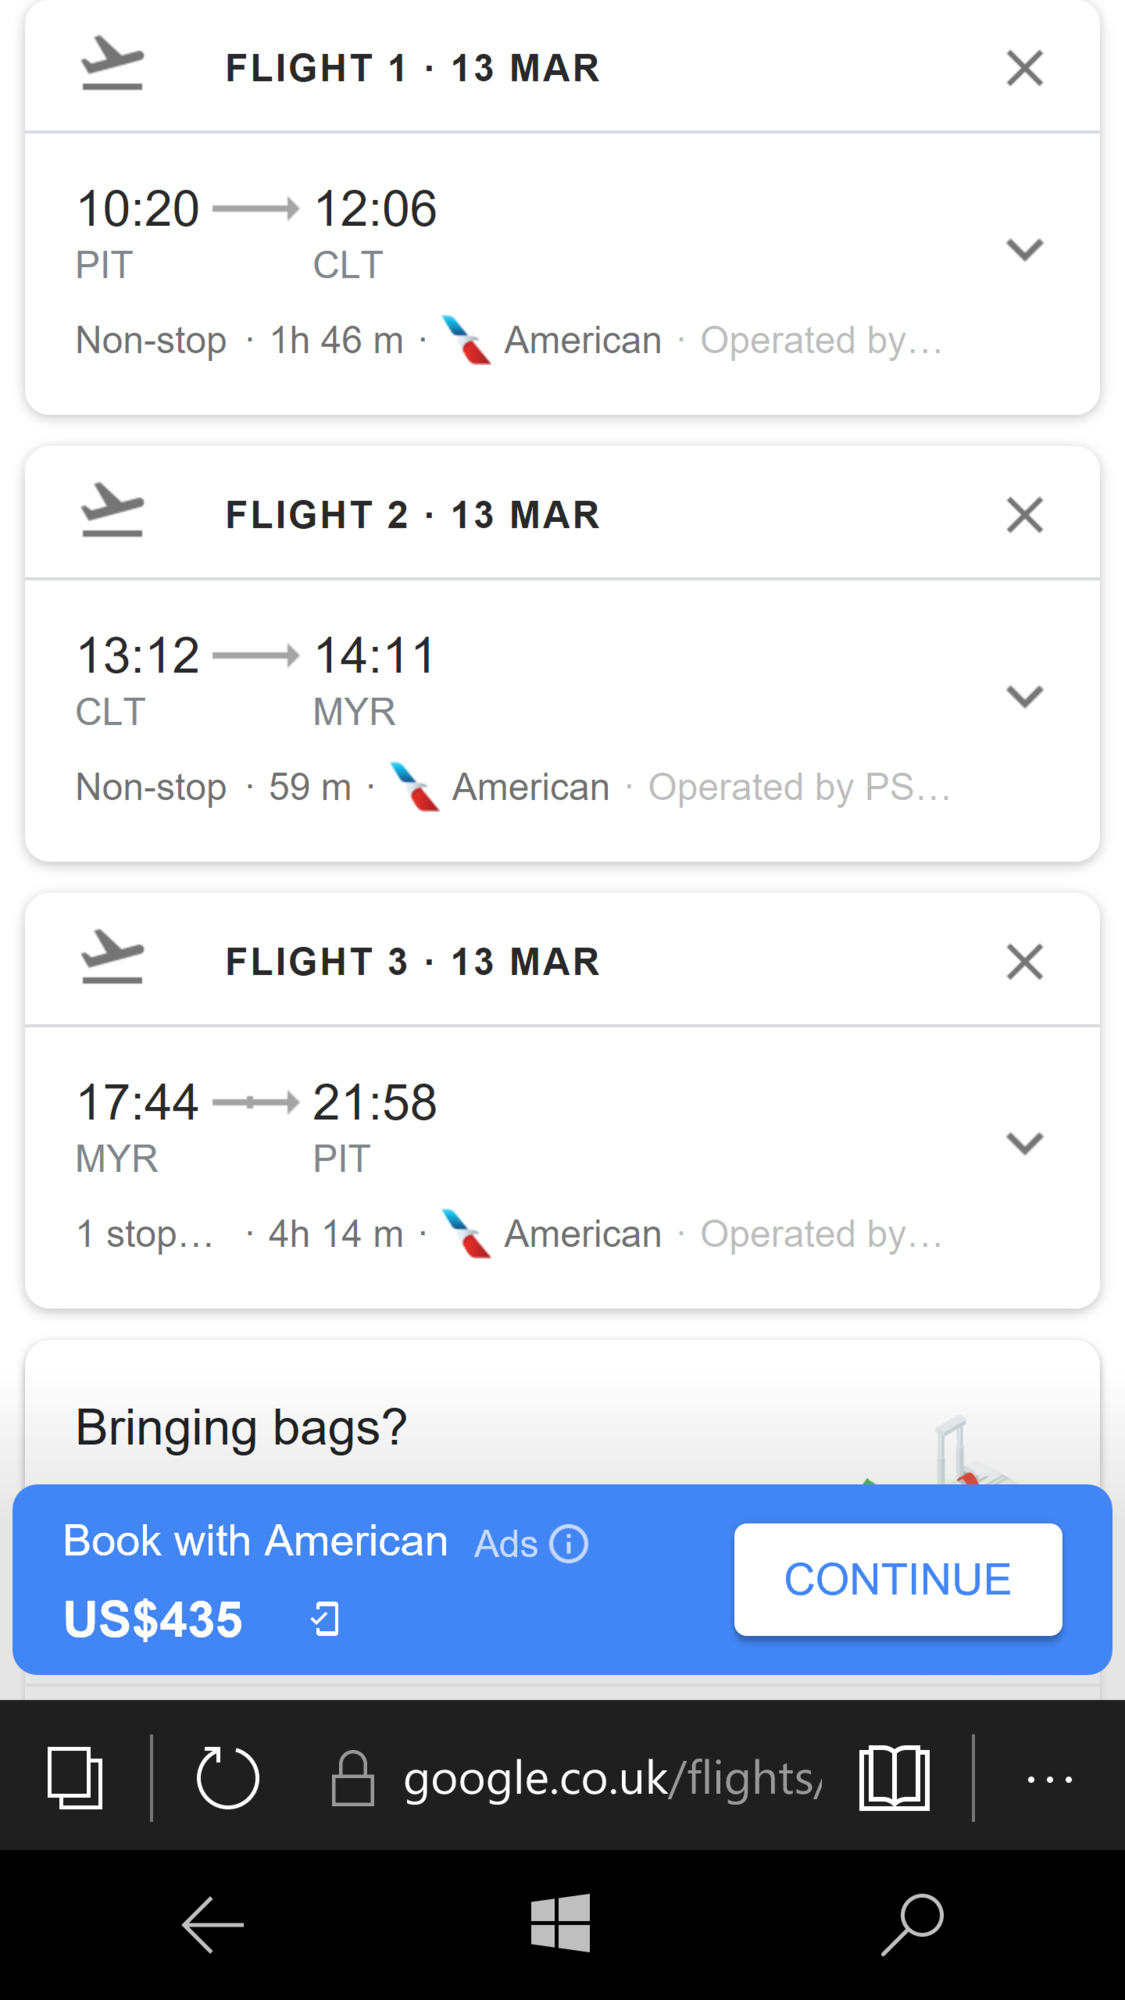Viewport: 1125px width, 2000px height.
Task: Tap the system search magnifier
Action: (912, 1924)
